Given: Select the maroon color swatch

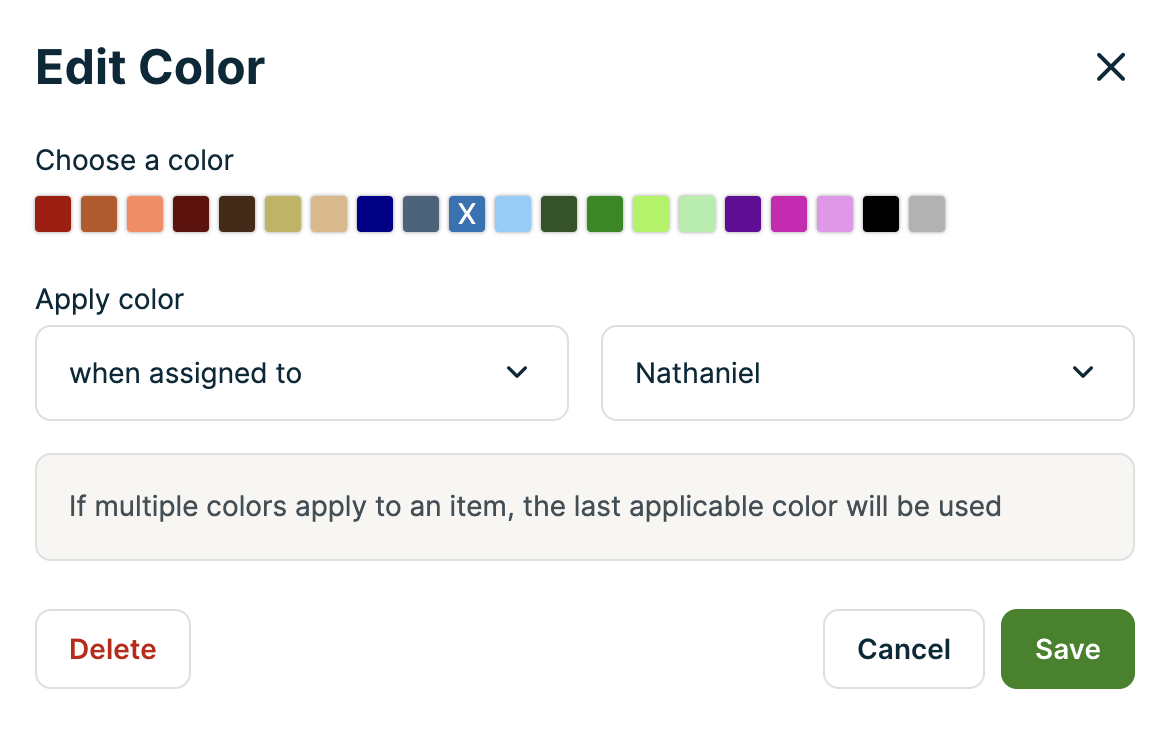Looking at the screenshot, I should coord(191,213).
